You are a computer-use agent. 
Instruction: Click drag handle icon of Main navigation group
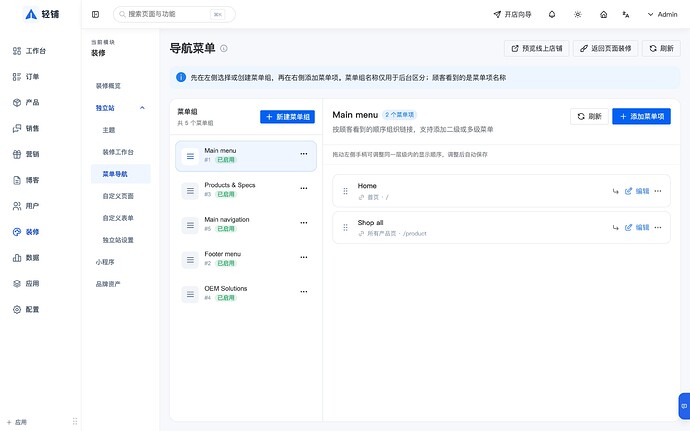click(x=190, y=225)
